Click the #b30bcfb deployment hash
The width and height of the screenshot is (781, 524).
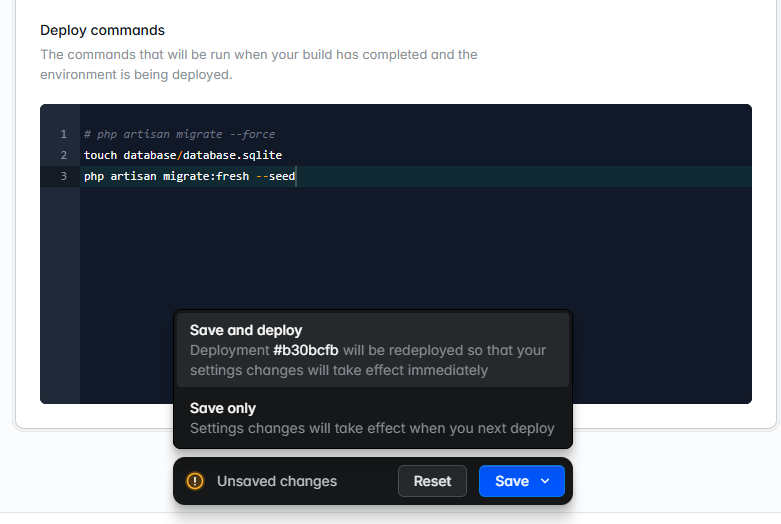tap(306, 350)
